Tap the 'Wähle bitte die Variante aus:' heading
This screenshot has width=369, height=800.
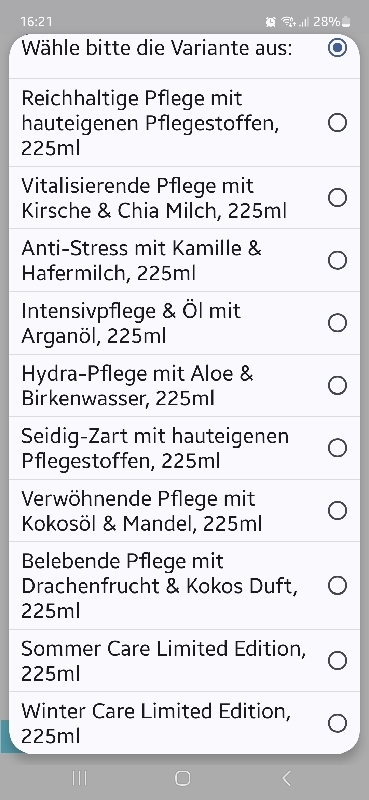(157, 48)
